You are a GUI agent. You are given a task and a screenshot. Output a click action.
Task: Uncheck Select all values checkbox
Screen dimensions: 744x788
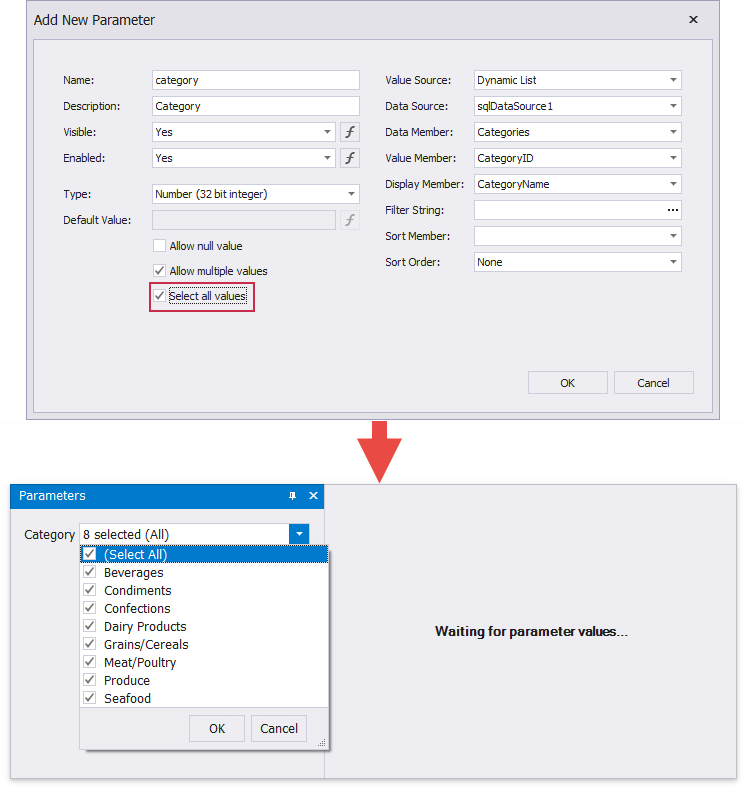tap(159, 296)
